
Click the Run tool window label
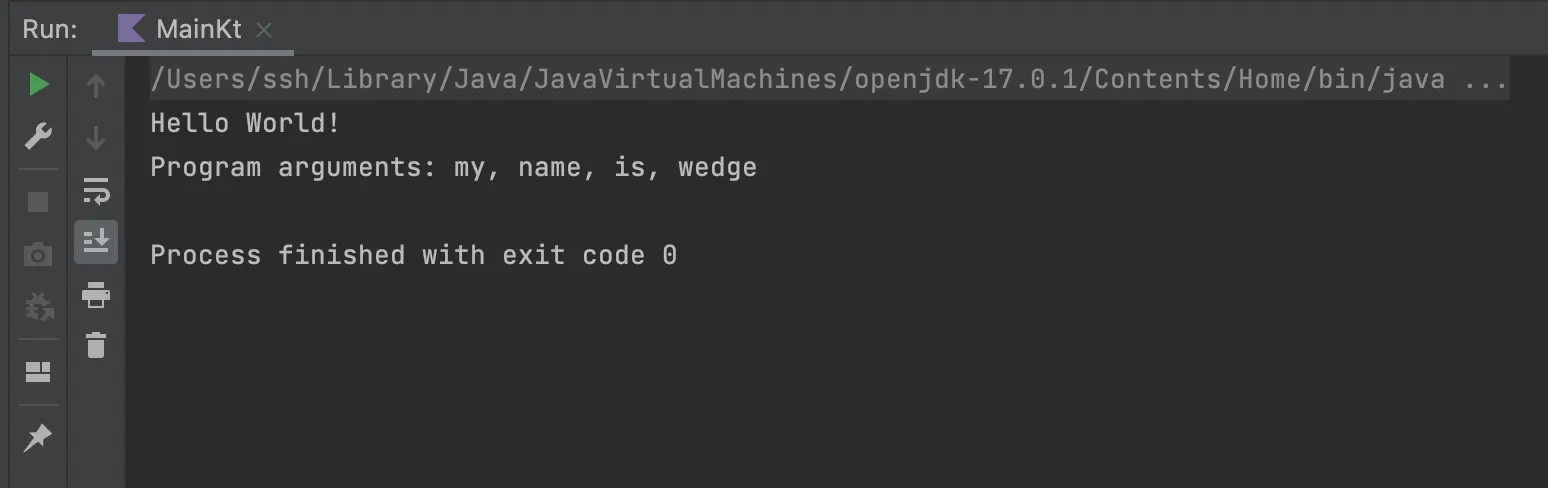click(50, 29)
